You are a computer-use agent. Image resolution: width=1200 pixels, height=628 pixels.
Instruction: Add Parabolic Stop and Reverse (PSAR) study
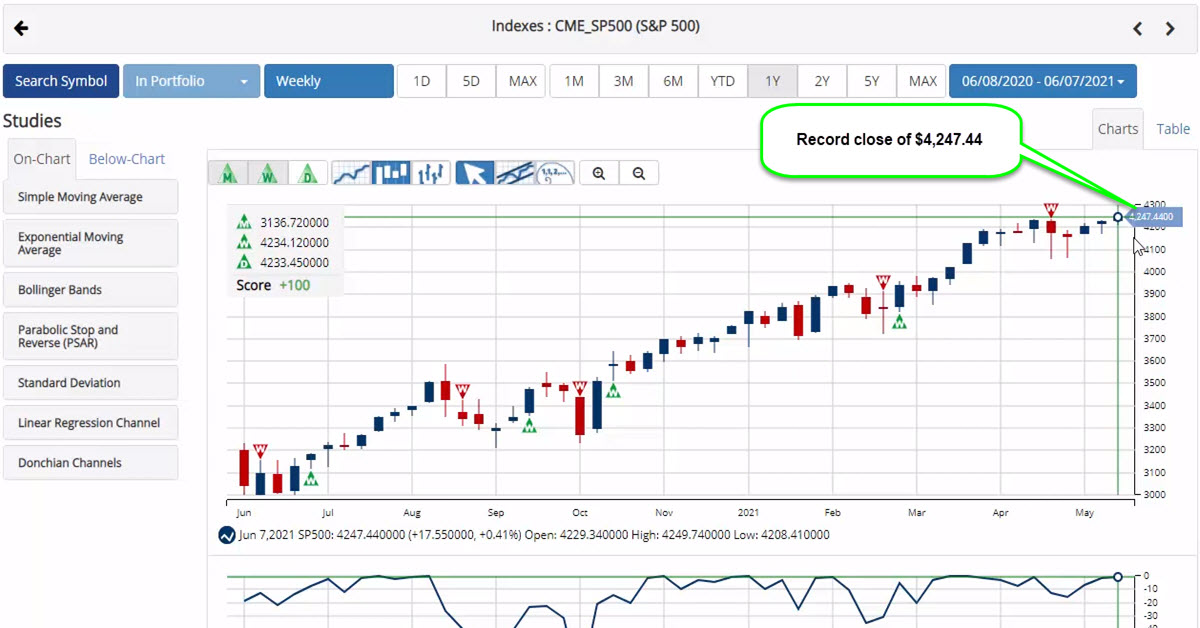click(x=91, y=336)
